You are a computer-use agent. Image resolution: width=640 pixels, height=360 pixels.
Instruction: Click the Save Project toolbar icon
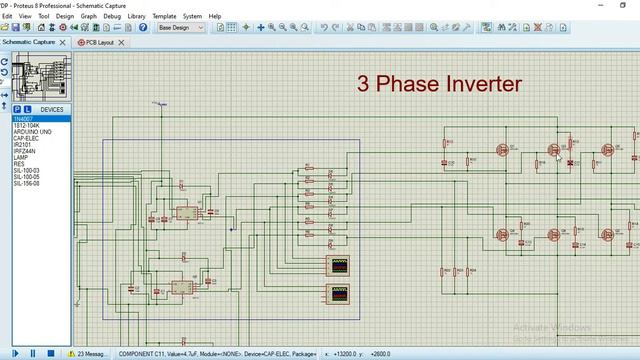[16, 27]
